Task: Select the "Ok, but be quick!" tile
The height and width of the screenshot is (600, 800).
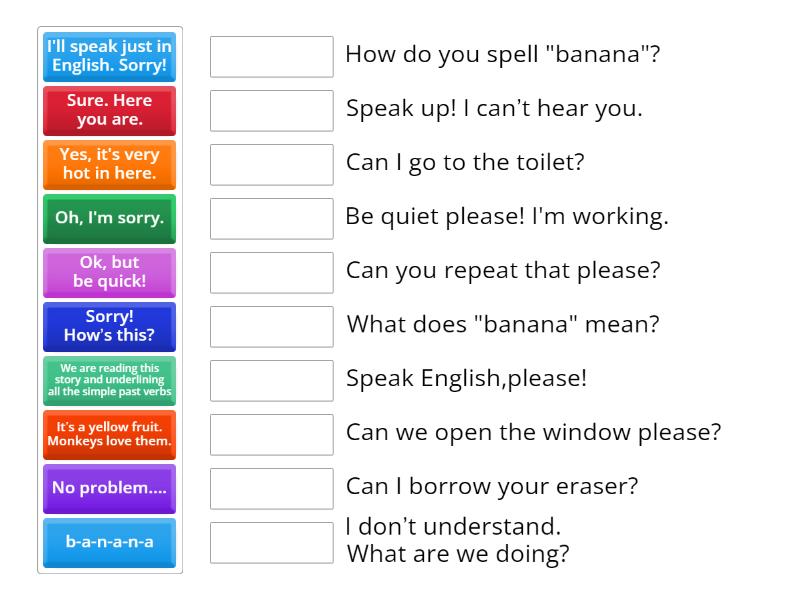Action: click(x=109, y=272)
